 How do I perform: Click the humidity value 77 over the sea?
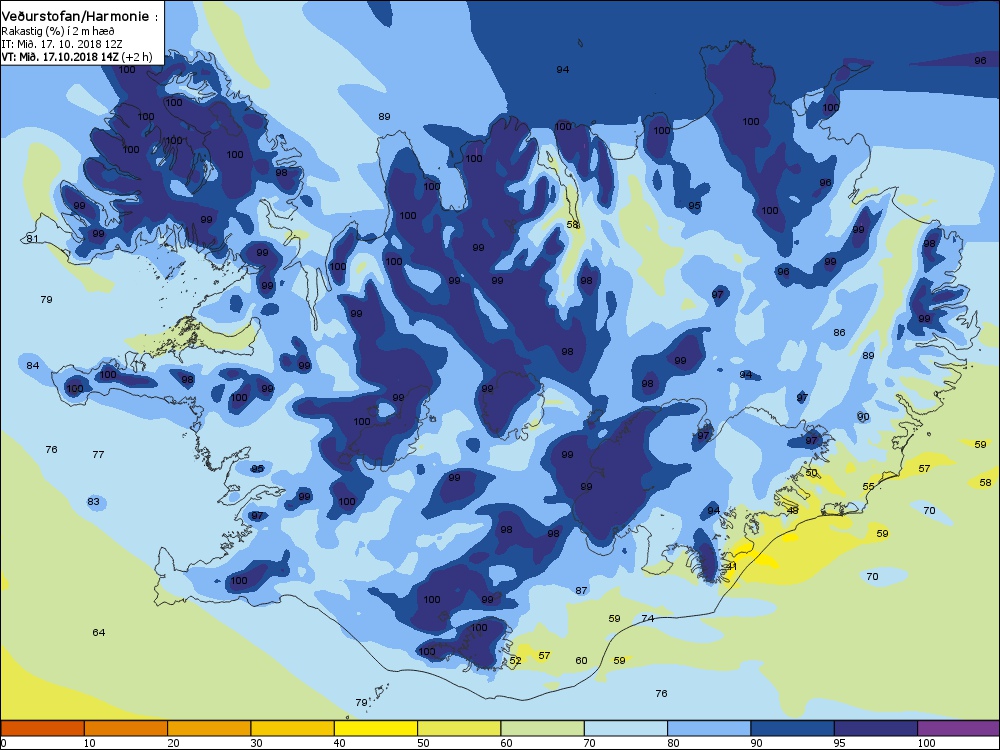click(98, 455)
